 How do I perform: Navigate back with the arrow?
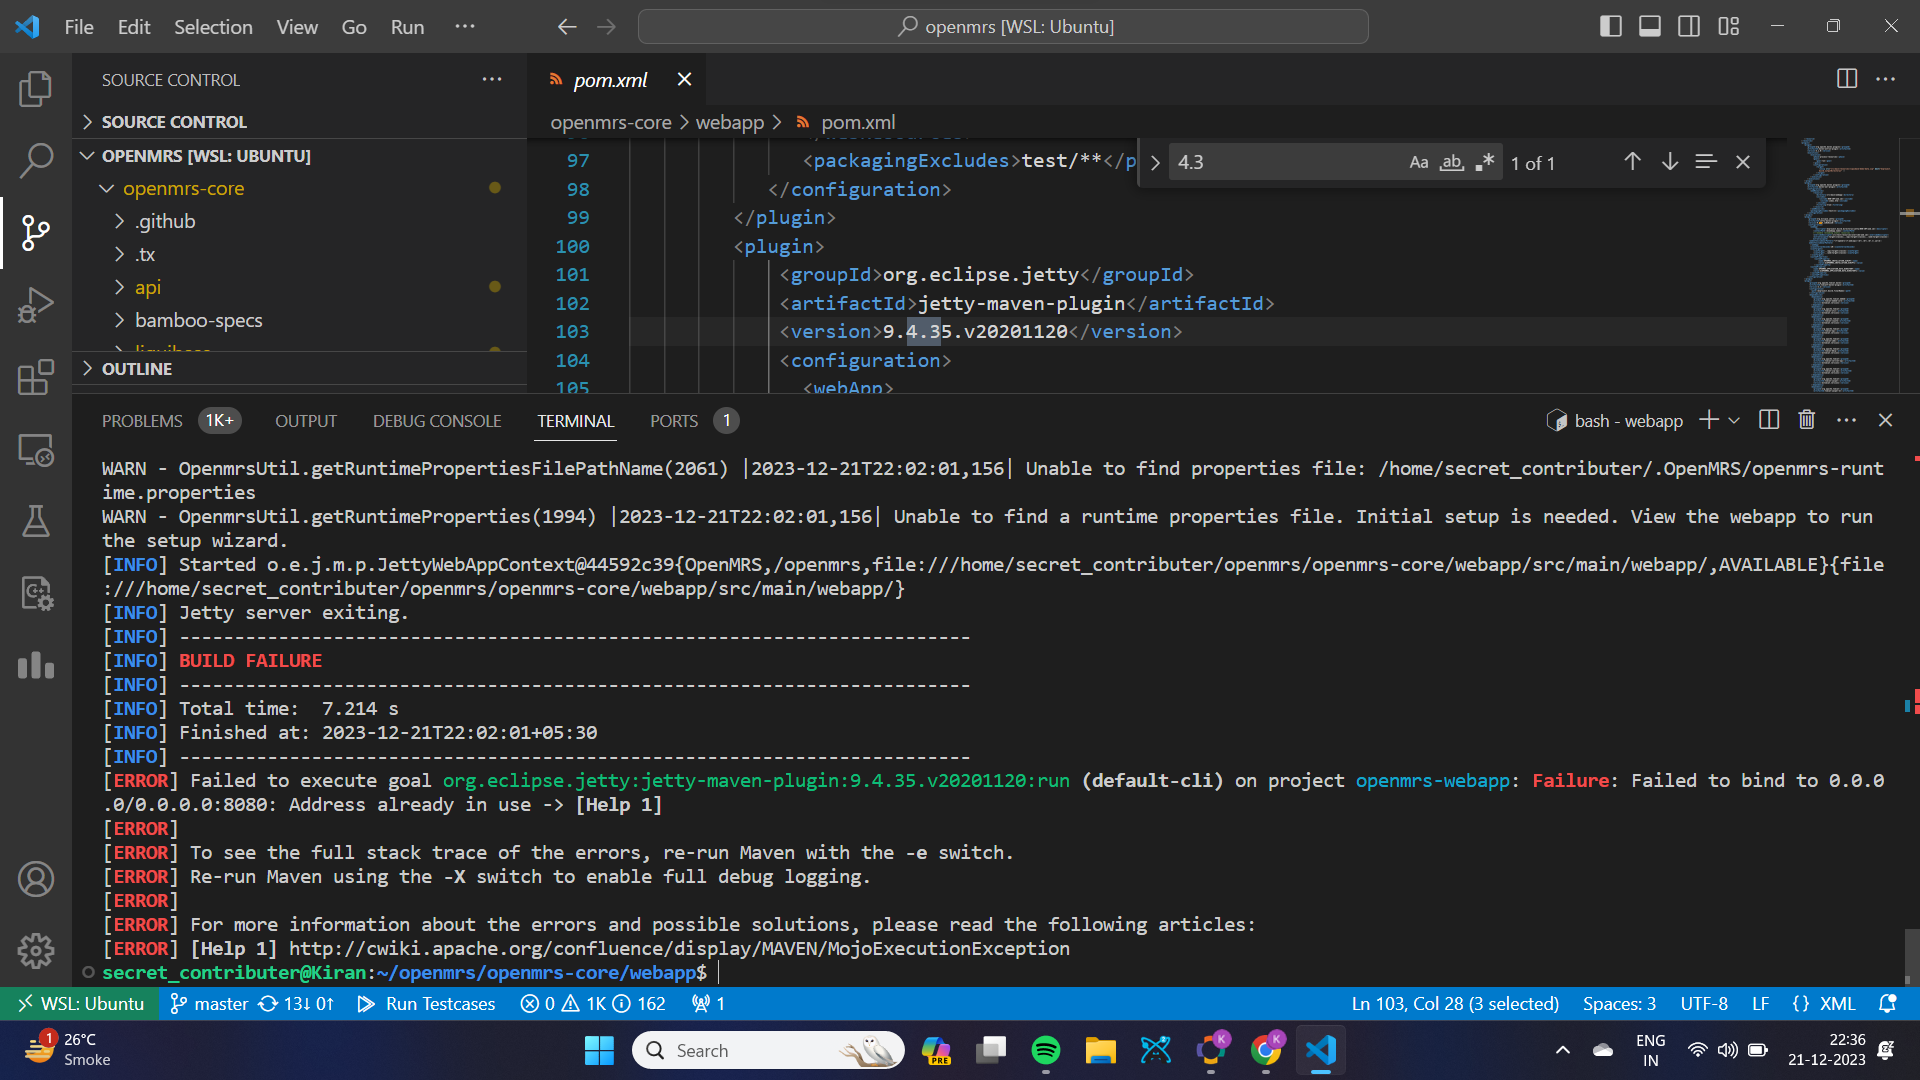[567, 27]
